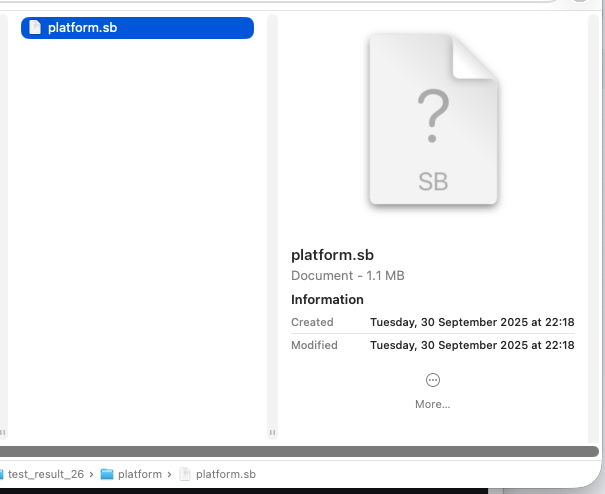Click the file icon beside platform.sb in list
Viewport: 605px width, 494px height.
click(35, 28)
